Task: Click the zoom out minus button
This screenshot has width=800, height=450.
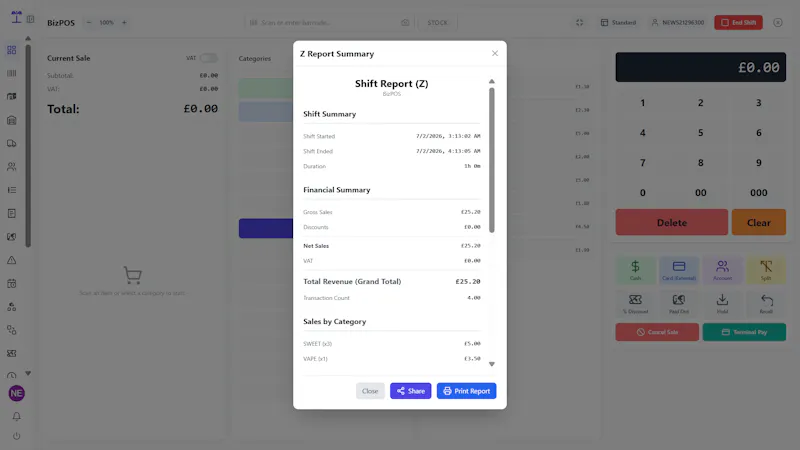Action: click(x=89, y=22)
